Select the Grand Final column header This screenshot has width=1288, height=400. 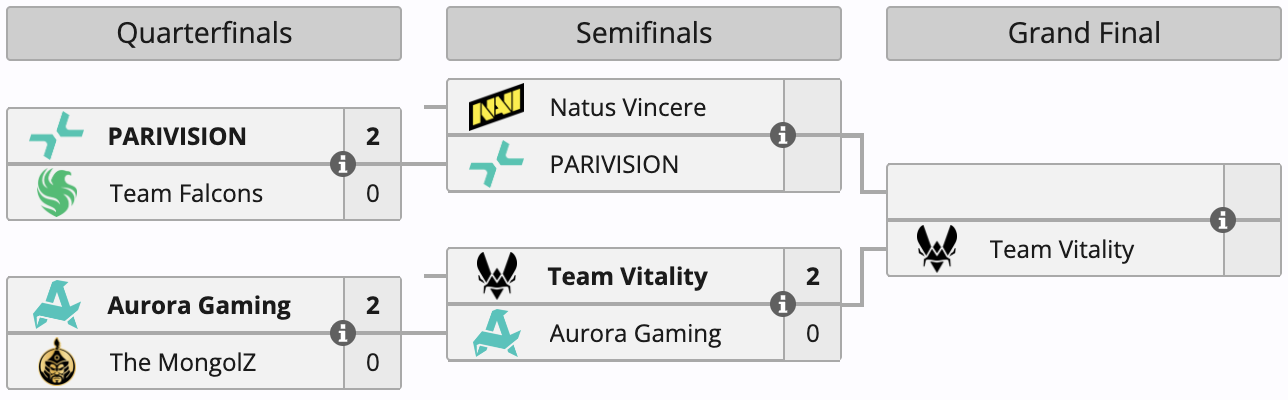1084,33
